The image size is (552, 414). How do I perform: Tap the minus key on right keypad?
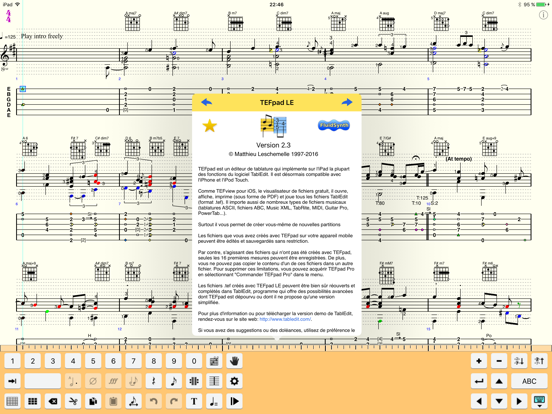pyautogui.click(x=499, y=361)
